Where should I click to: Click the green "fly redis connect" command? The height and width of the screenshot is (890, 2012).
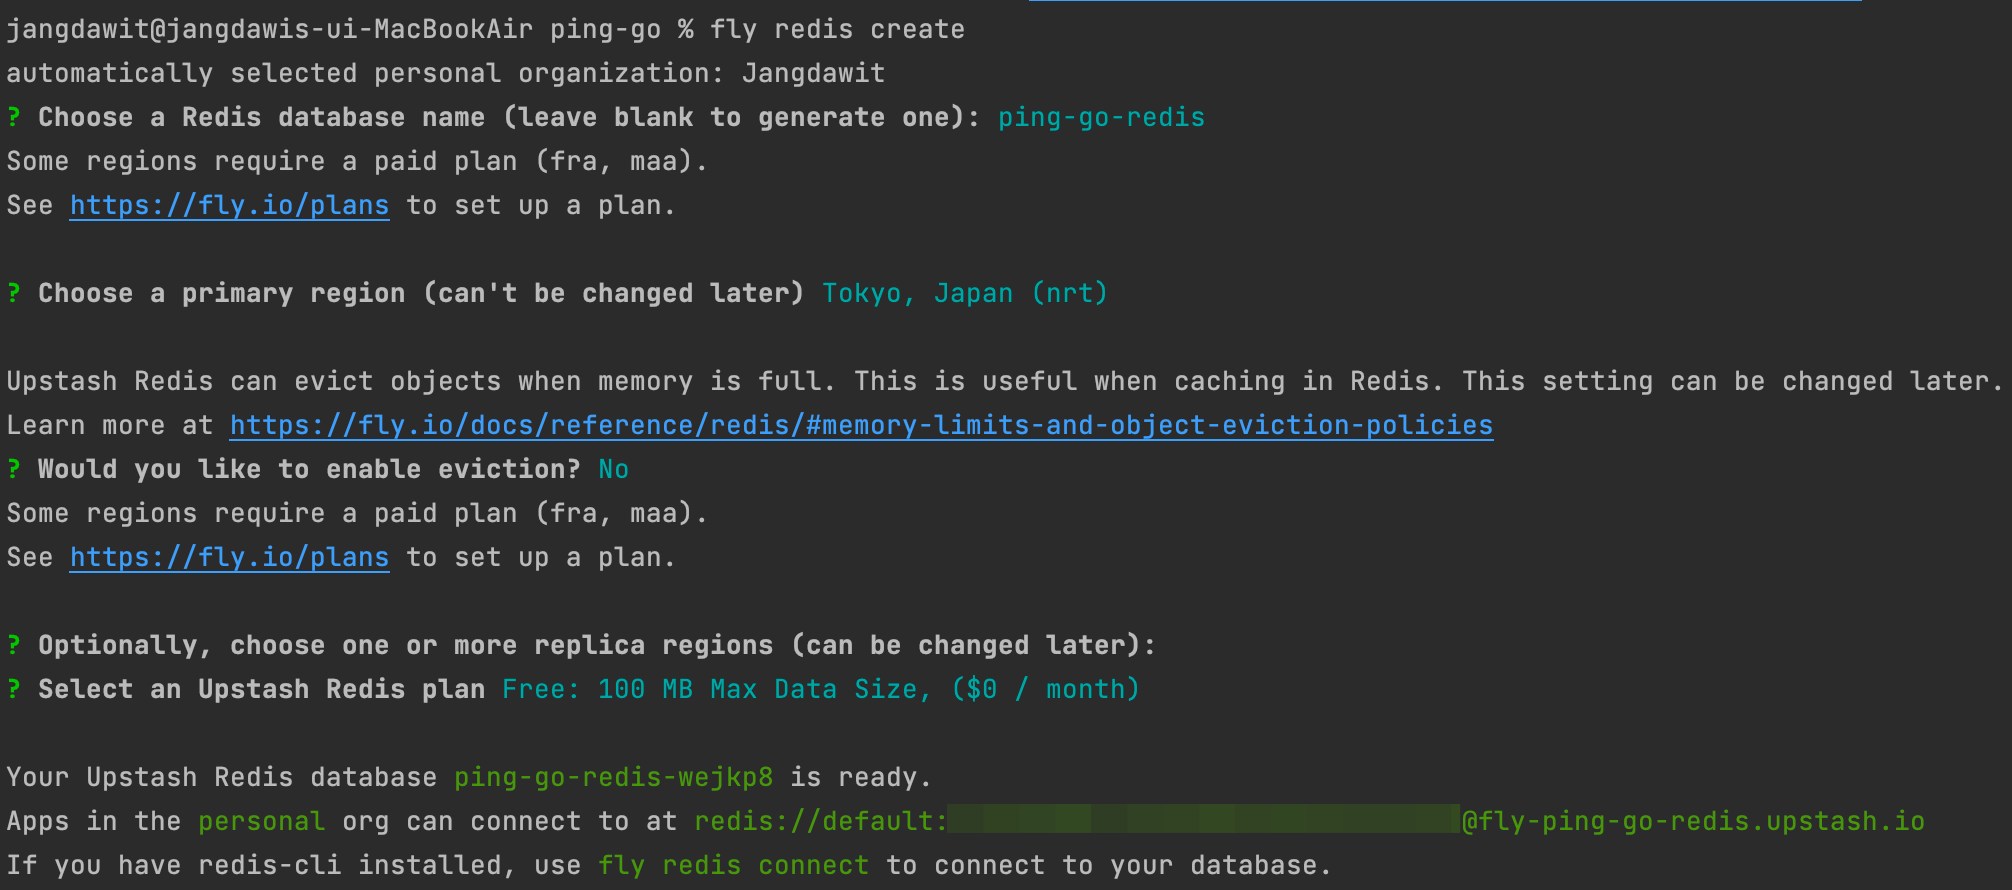pos(733,865)
